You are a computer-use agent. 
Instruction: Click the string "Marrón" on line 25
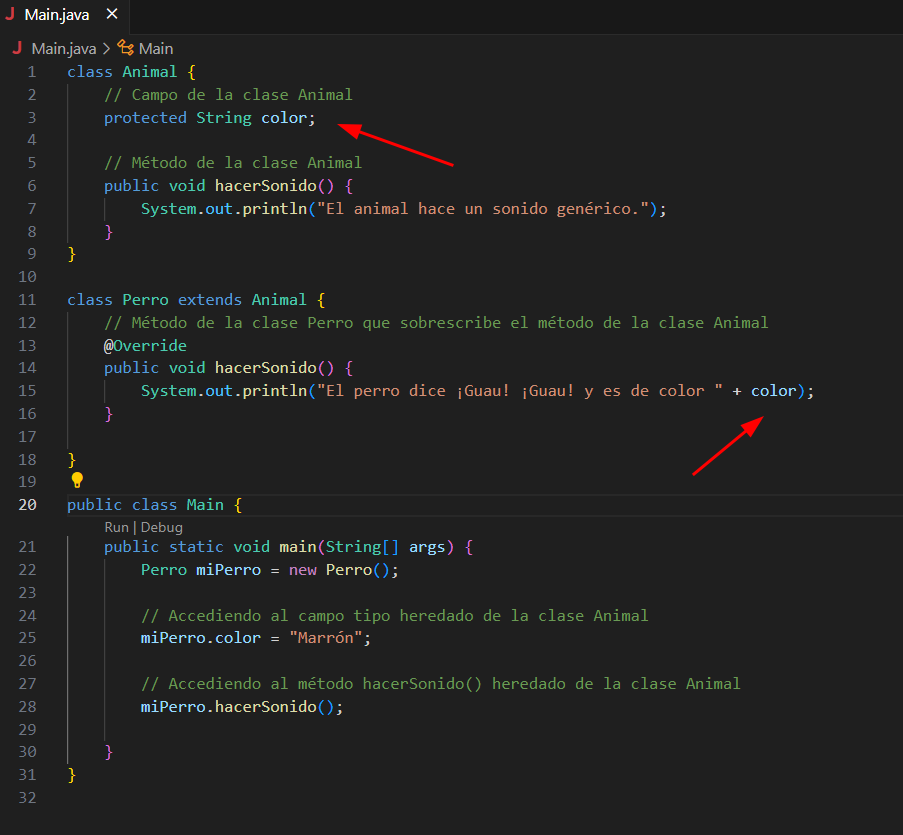(x=325, y=638)
